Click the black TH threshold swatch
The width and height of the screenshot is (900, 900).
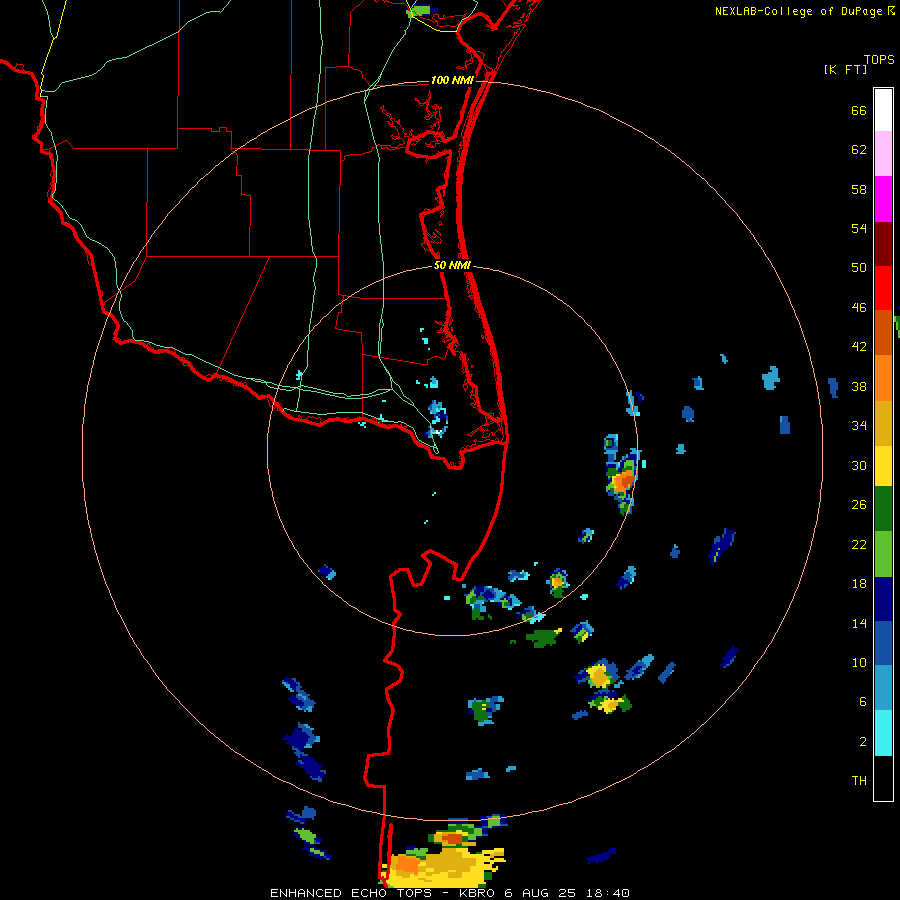[883, 778]
